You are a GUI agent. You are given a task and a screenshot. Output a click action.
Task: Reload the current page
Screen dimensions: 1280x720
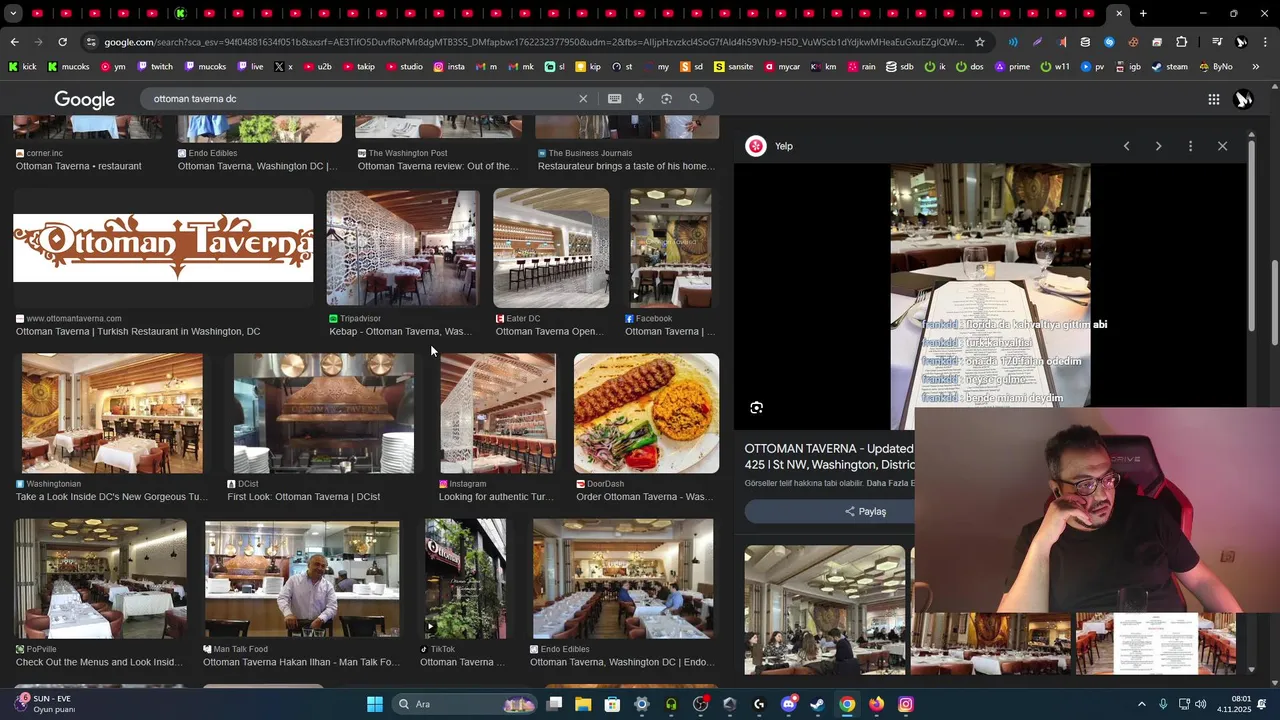(62, 42)
